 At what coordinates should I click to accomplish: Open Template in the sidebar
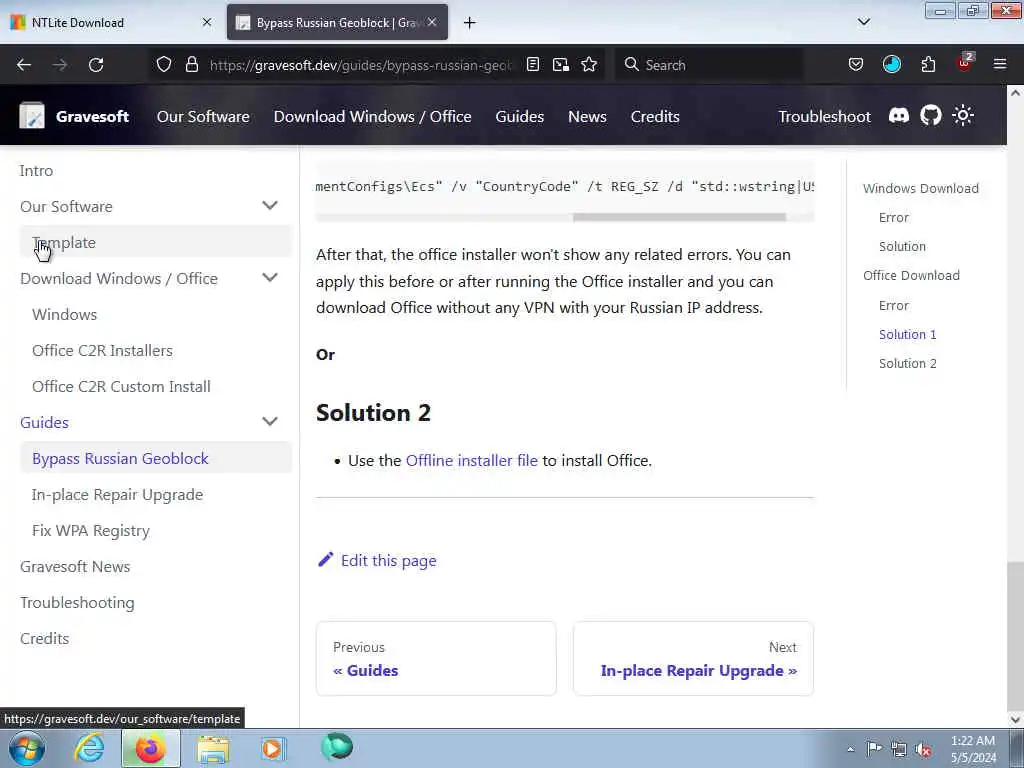click(155, 242)
